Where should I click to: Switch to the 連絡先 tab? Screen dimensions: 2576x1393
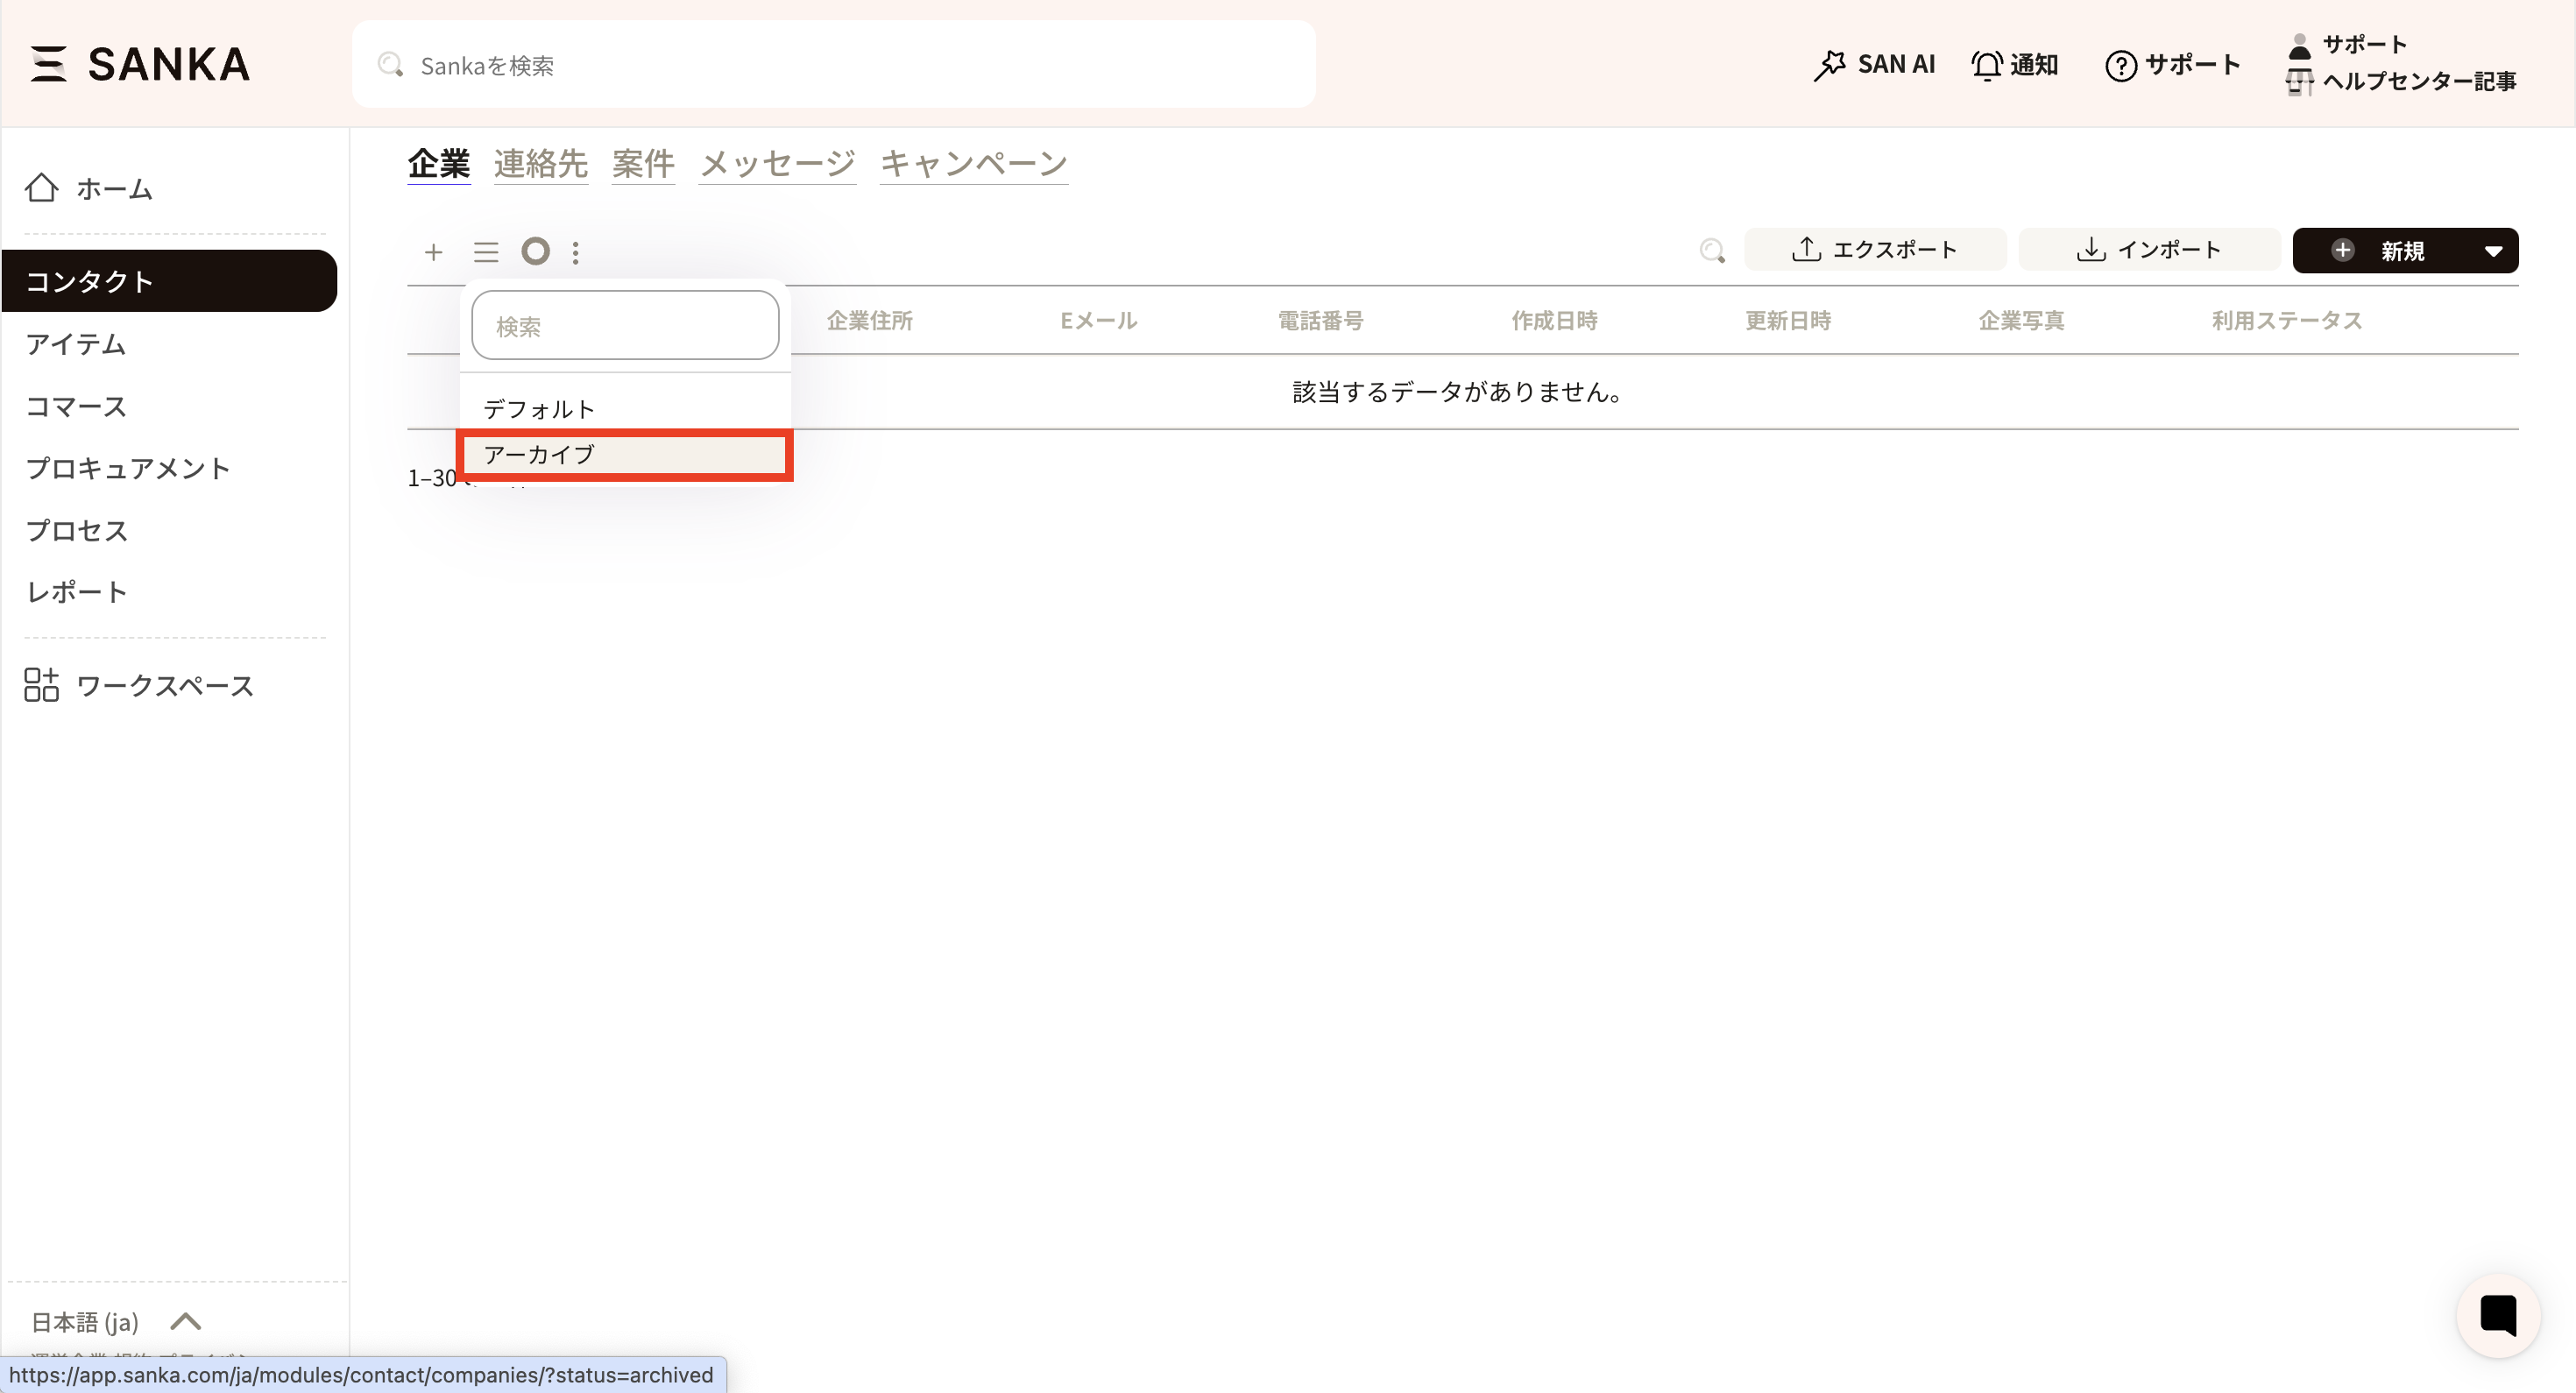pyautogui.click(x=540, y=163)
